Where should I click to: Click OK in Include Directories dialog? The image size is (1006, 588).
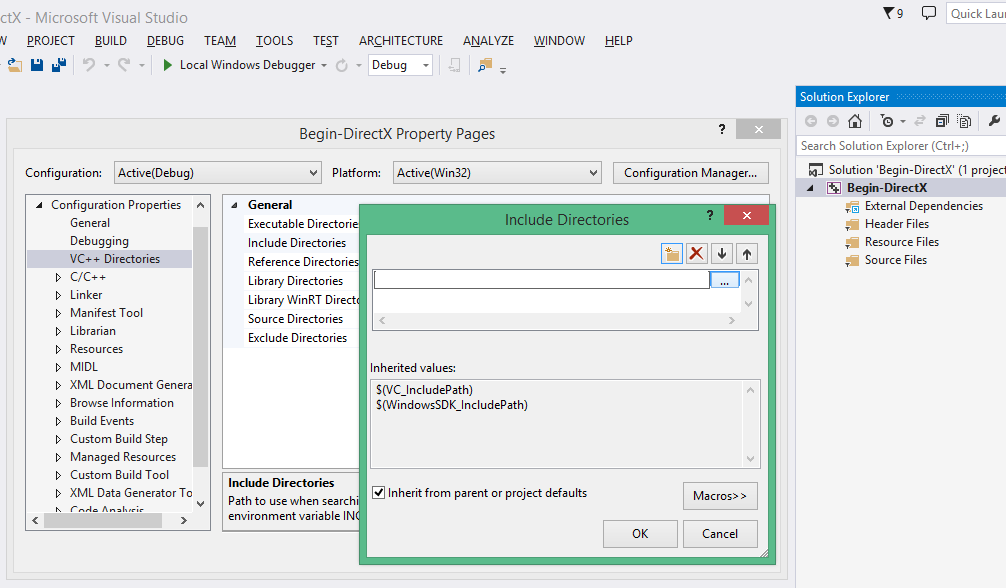point(640,533)
